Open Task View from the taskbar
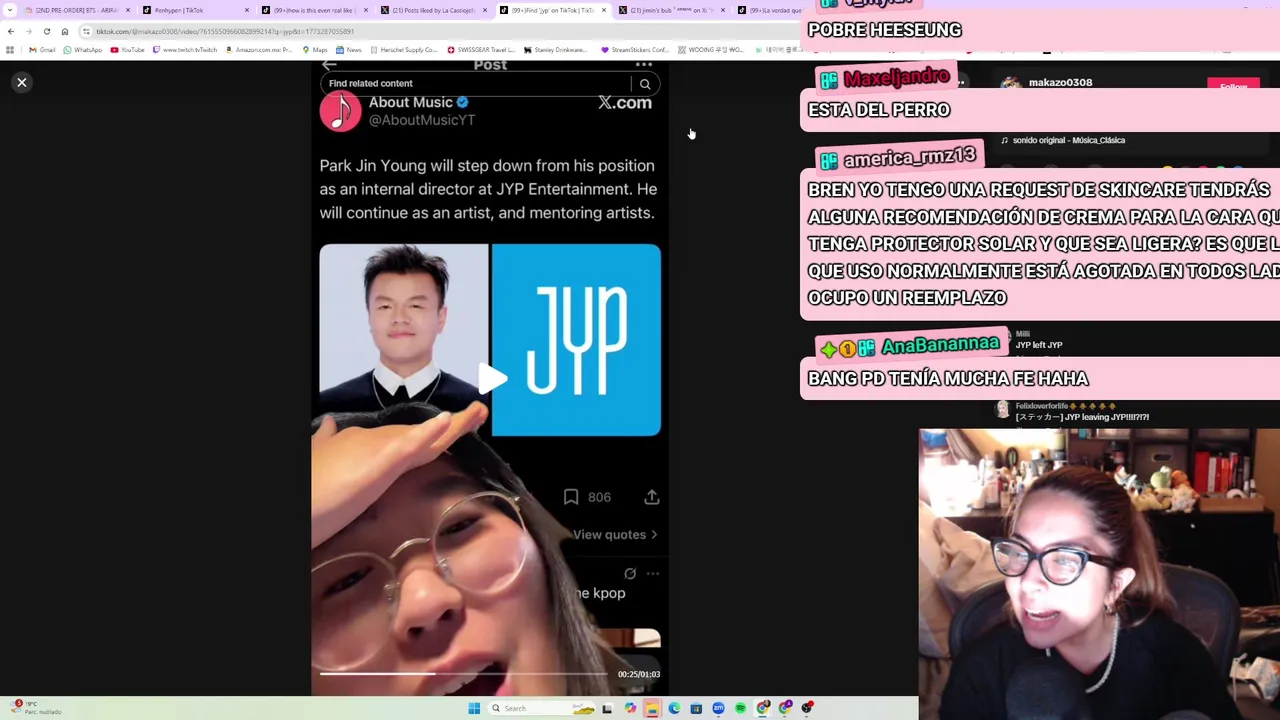Screen dimensions: 1280x720 click(x=607, y=708)
